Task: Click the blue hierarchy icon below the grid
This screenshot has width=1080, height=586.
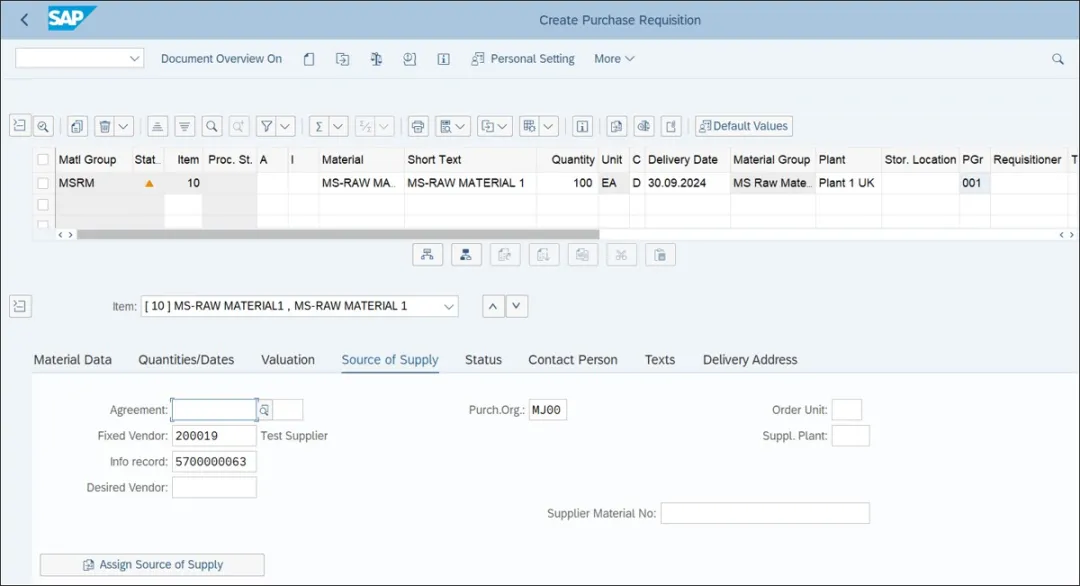Action: pos(466,255)
